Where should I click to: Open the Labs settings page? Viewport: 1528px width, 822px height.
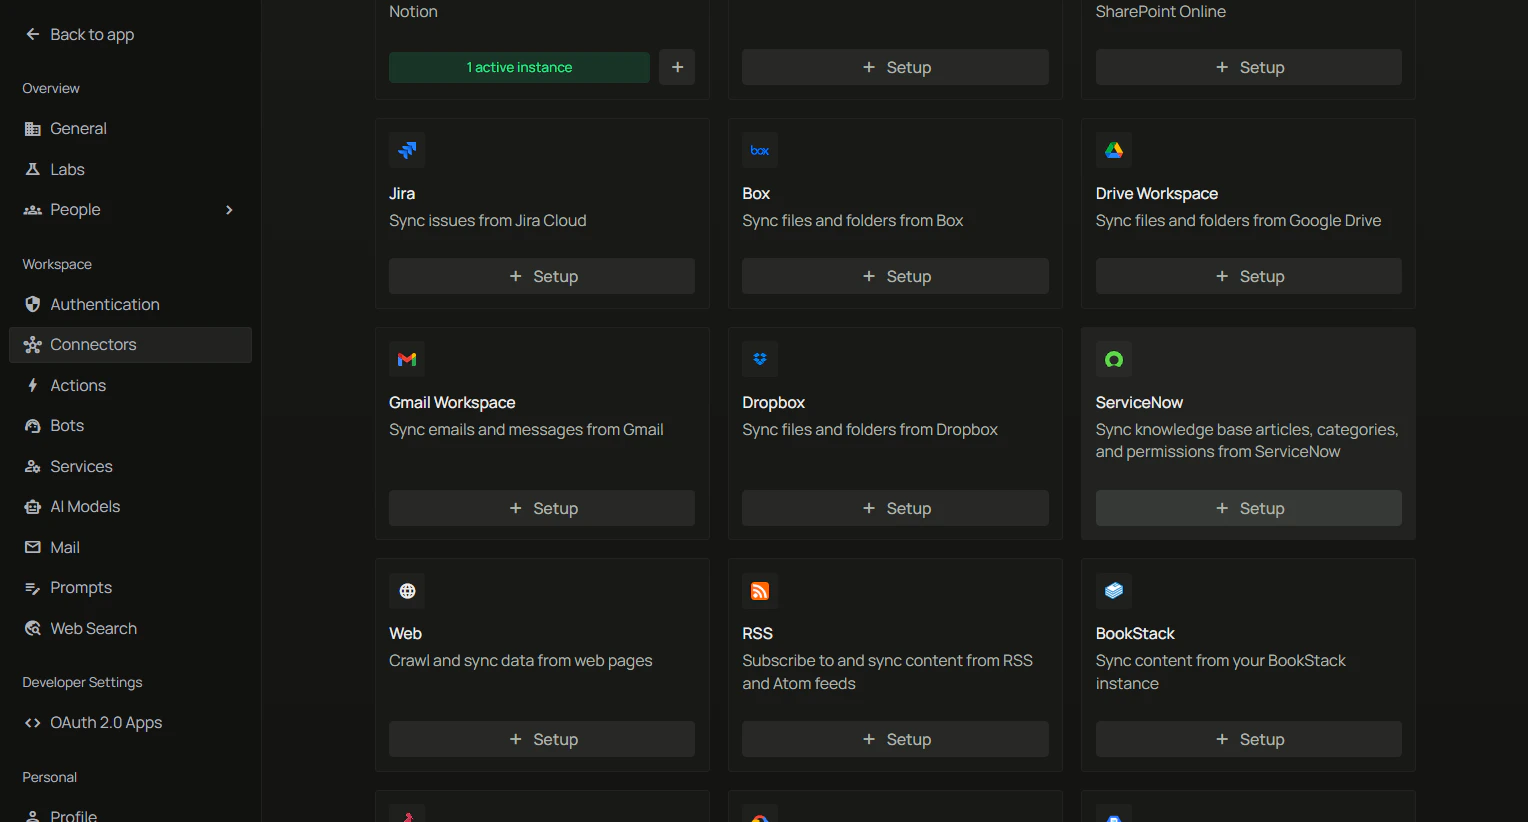[x=130, y=169]
